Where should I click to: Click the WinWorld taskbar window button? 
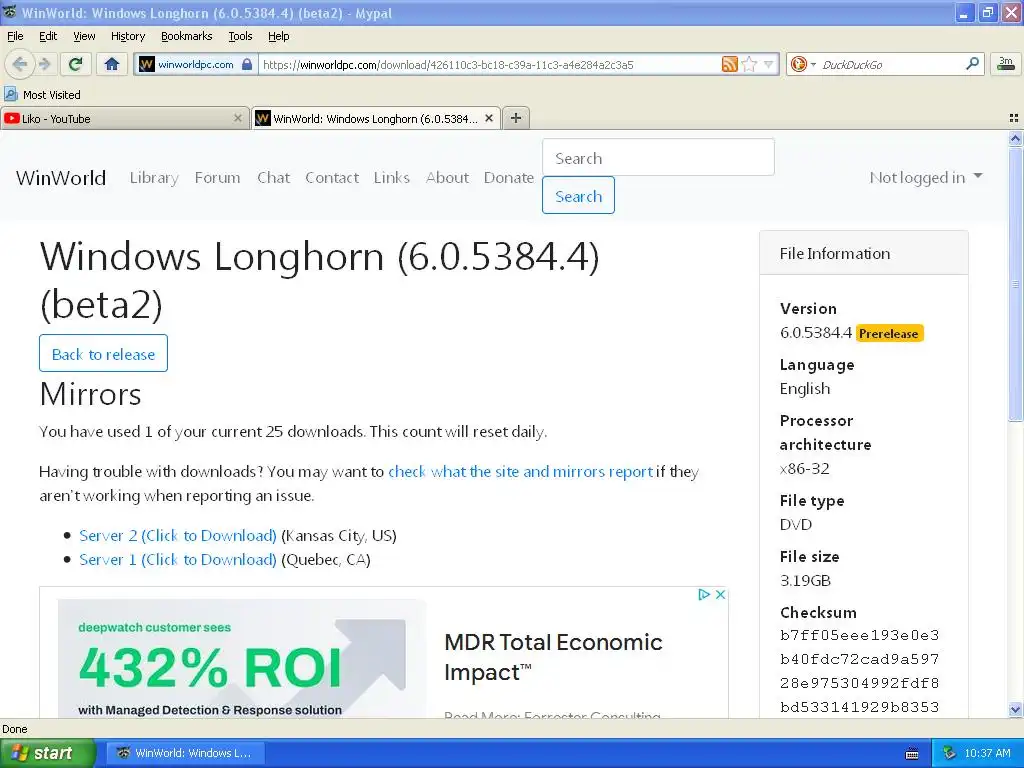point(185,753)
